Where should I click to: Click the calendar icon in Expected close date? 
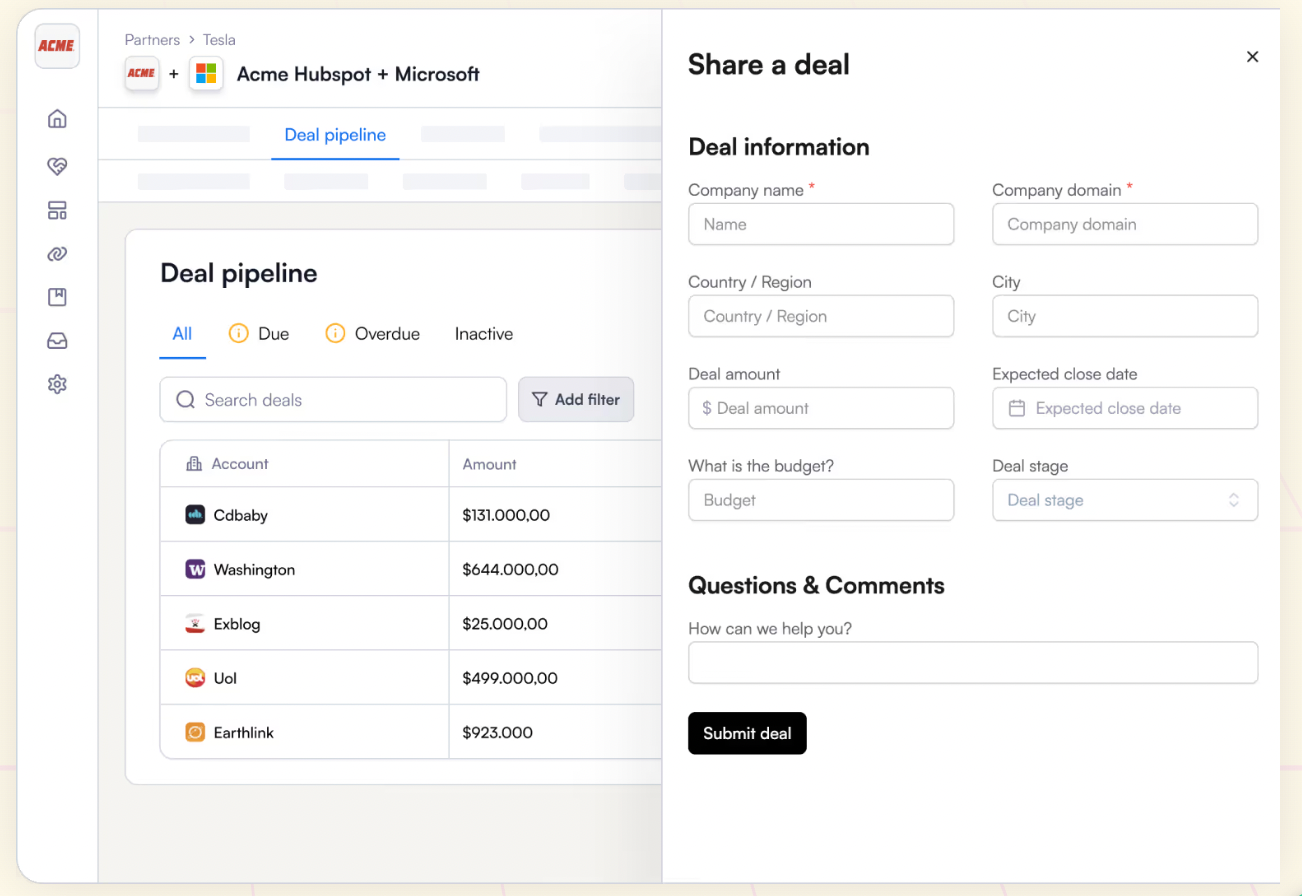(1017, 408)
